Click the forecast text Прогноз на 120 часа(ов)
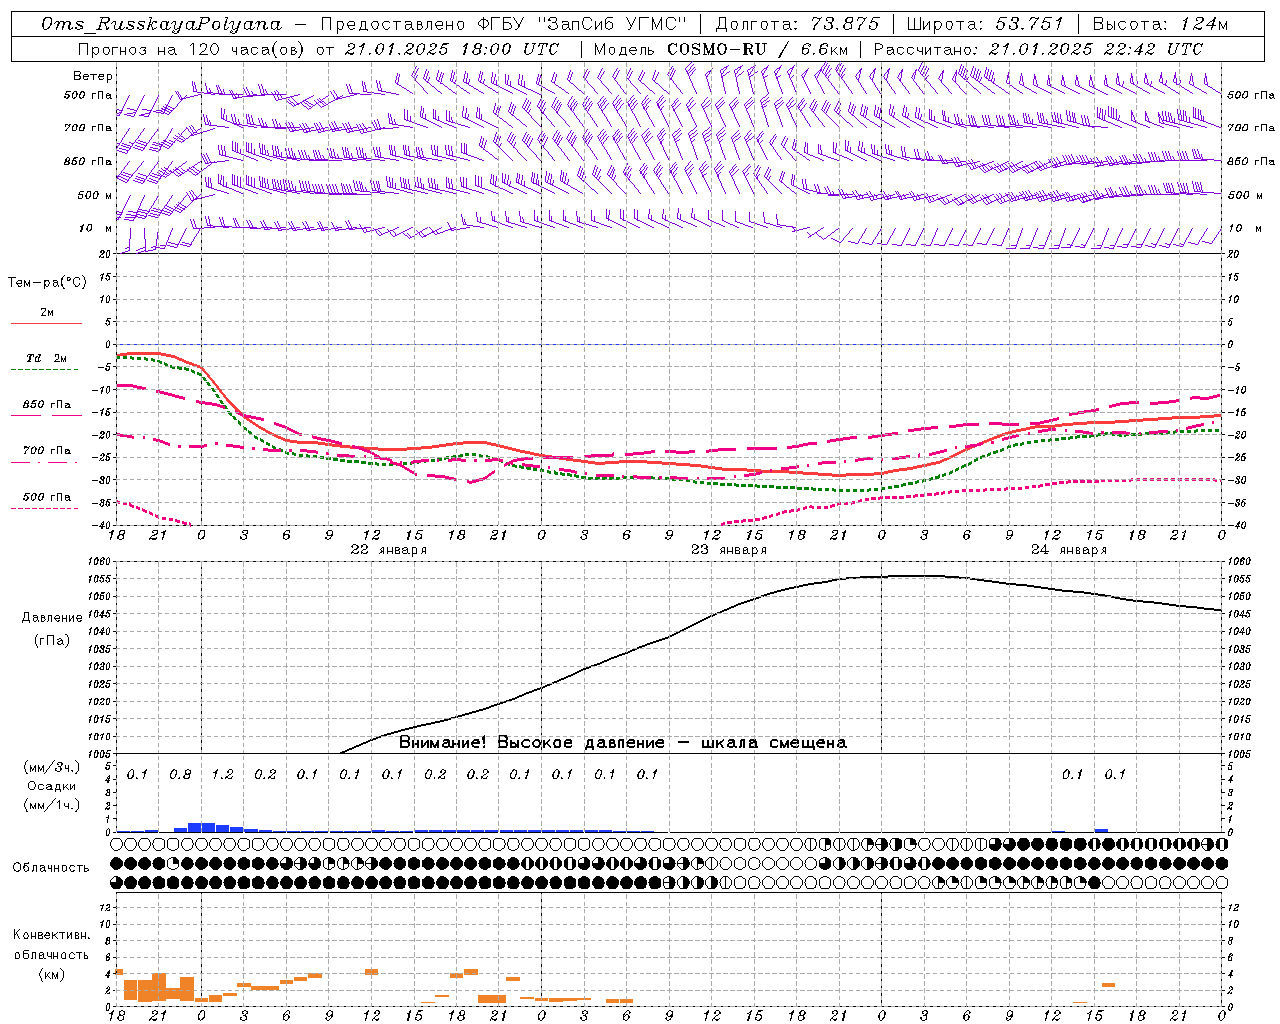Viewport: 1280px width, 1024px height. click(x=192, y=49)
